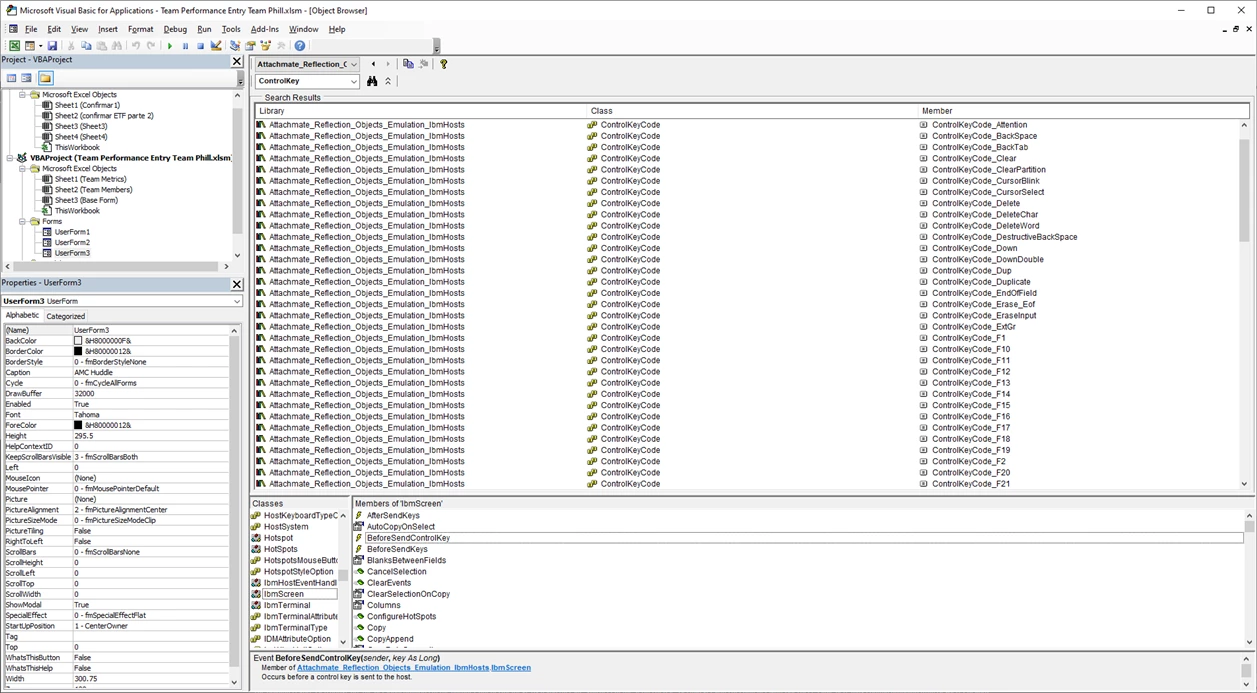
Task: Sort results by Library column header
Action: pyautogui.click(x=420, y=111)
